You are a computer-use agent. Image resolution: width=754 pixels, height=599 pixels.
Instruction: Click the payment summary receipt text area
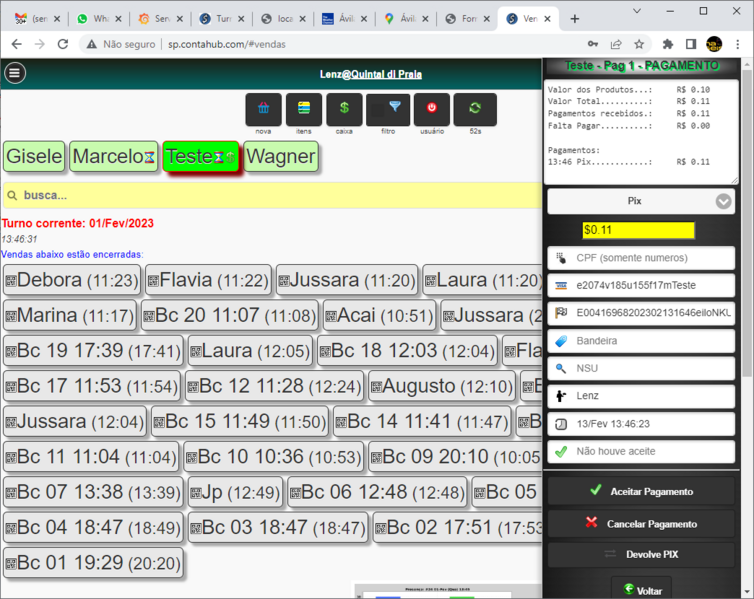[641, 132]
